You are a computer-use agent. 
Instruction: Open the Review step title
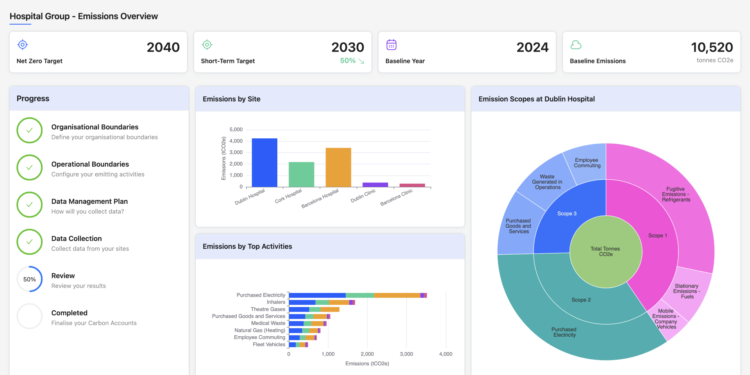63,276
